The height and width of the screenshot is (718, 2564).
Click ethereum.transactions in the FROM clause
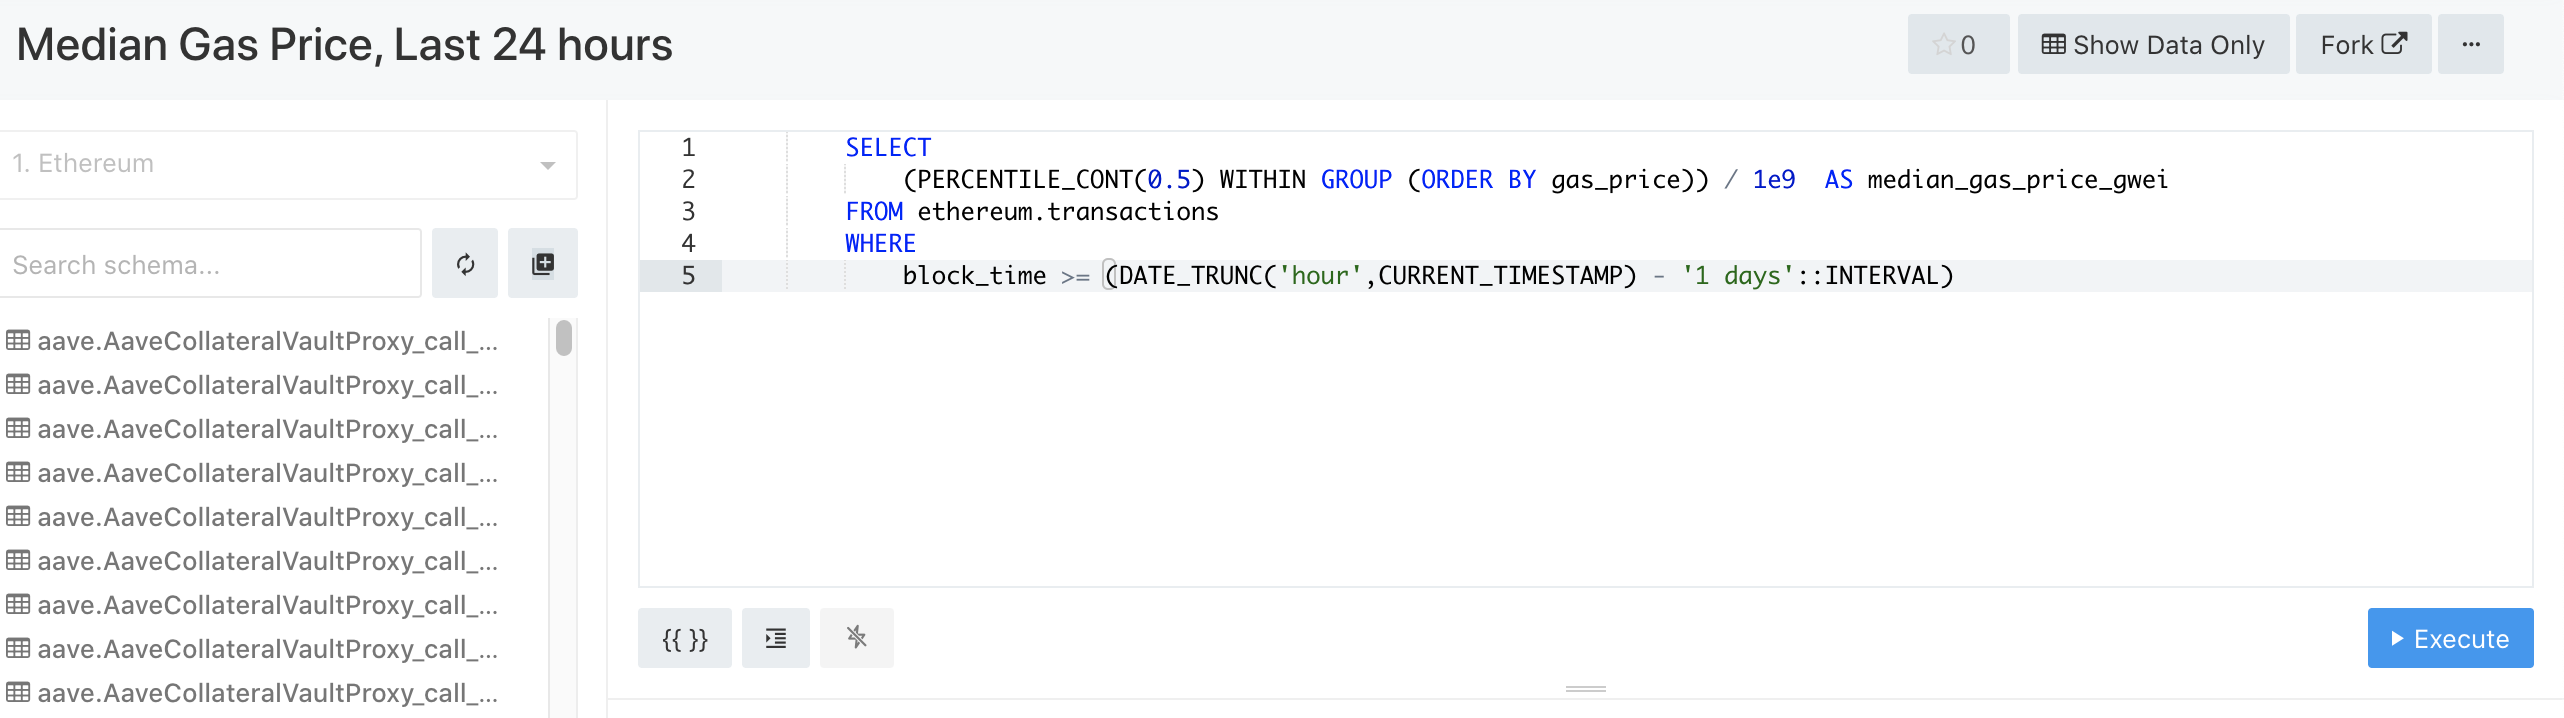[x=1068, y=212]
